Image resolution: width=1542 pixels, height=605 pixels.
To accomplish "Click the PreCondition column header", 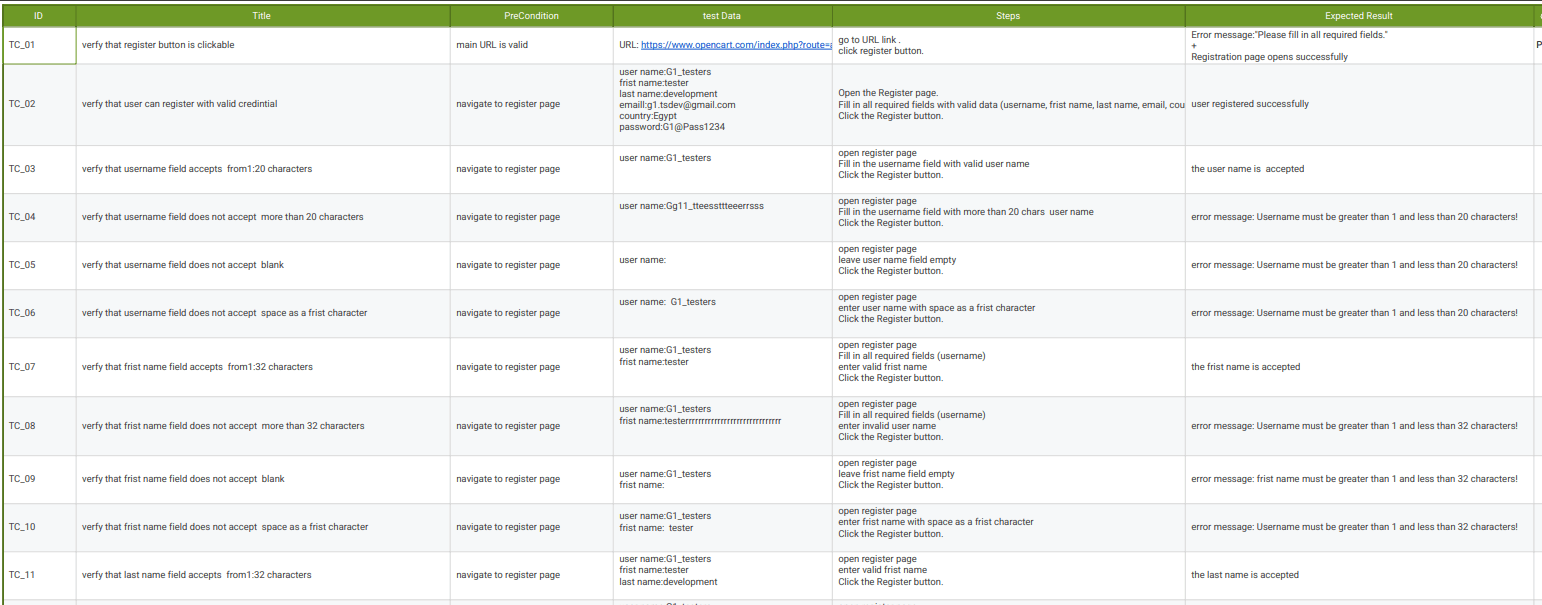I will click(x=531, y=16).
